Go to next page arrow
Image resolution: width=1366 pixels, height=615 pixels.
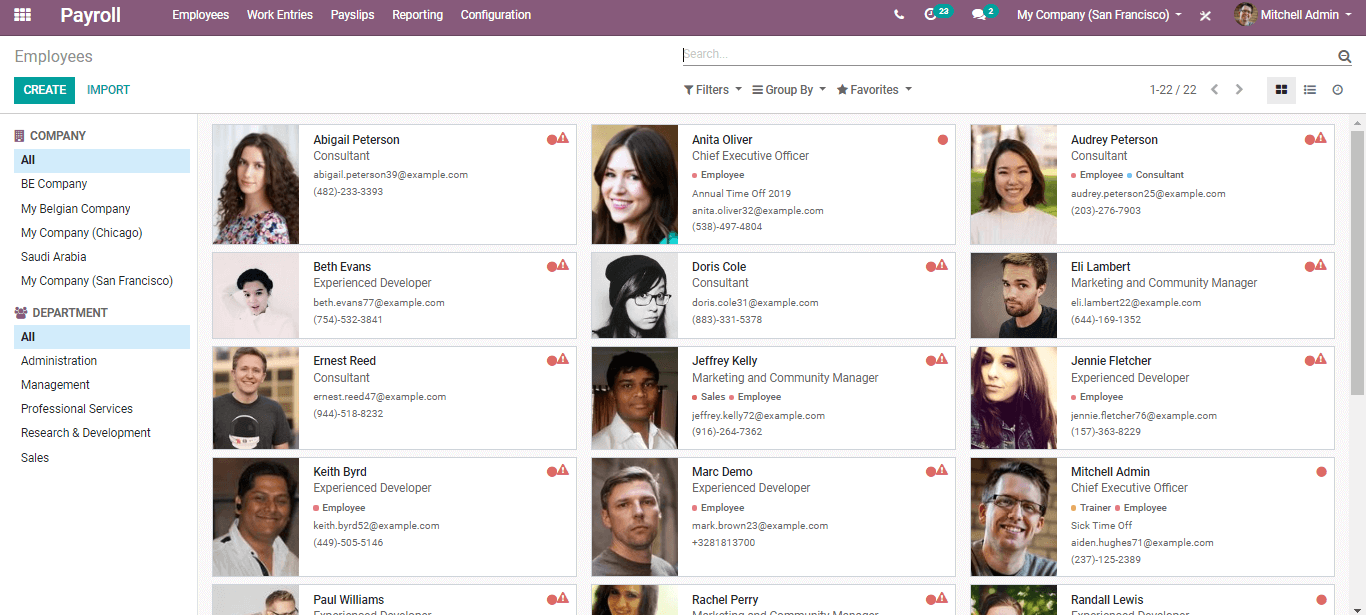1239,90
